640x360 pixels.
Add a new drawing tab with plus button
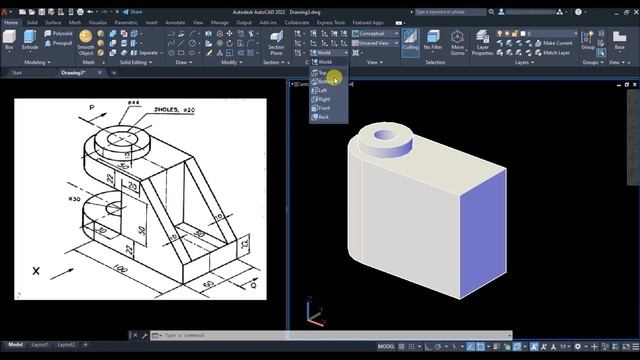pos(114,73)
